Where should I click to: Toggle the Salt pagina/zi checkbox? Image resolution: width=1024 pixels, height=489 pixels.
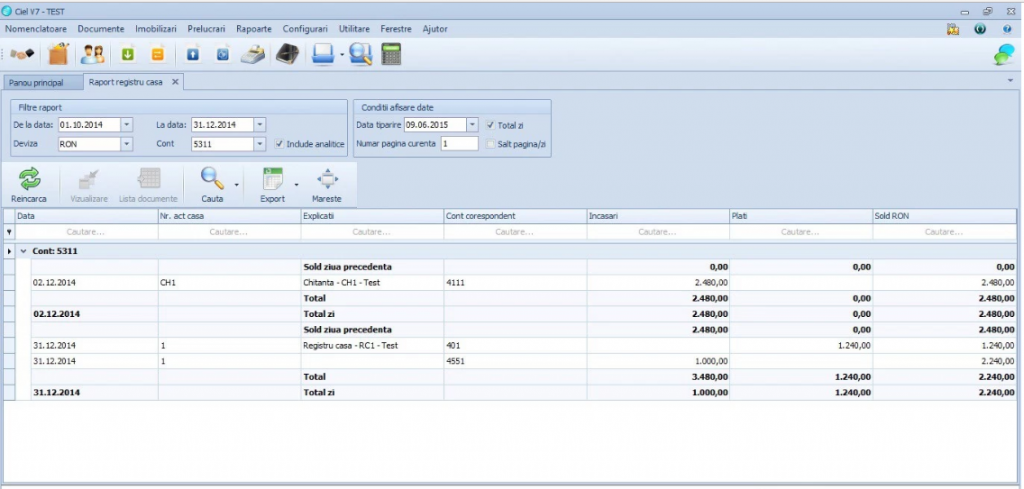(x=491, y=144)
